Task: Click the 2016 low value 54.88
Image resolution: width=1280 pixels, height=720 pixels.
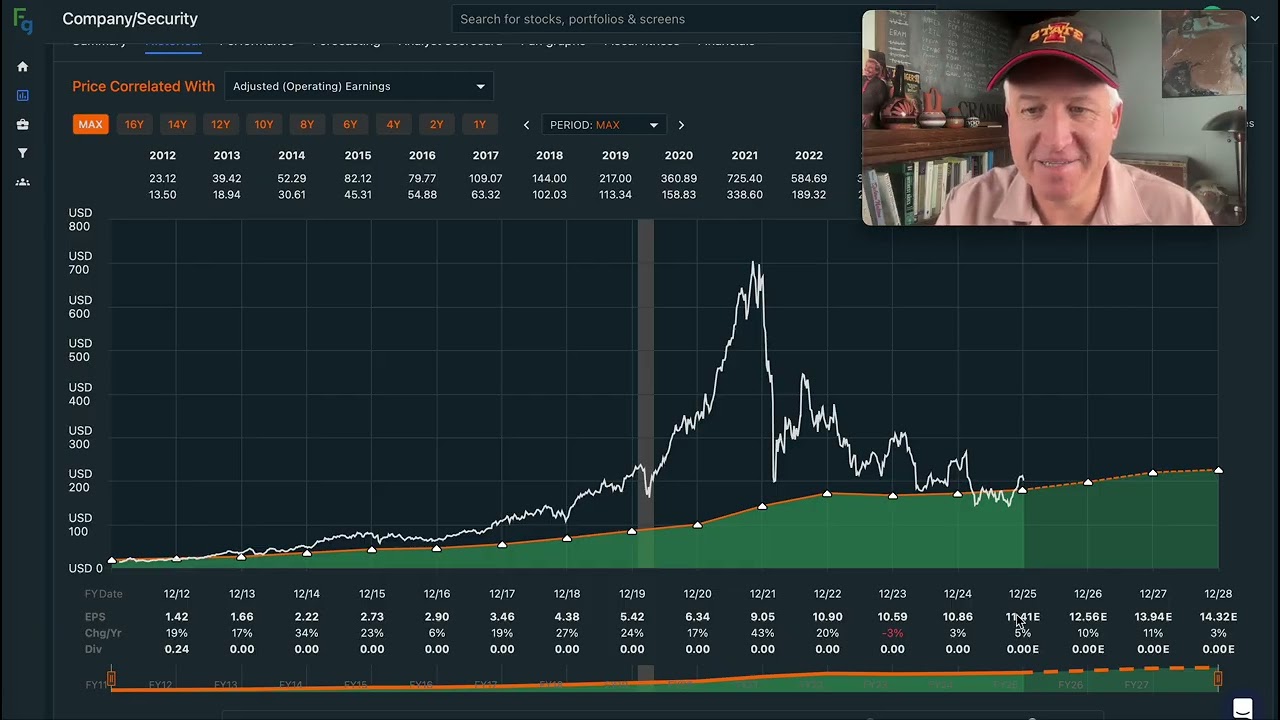Action: 422,194
